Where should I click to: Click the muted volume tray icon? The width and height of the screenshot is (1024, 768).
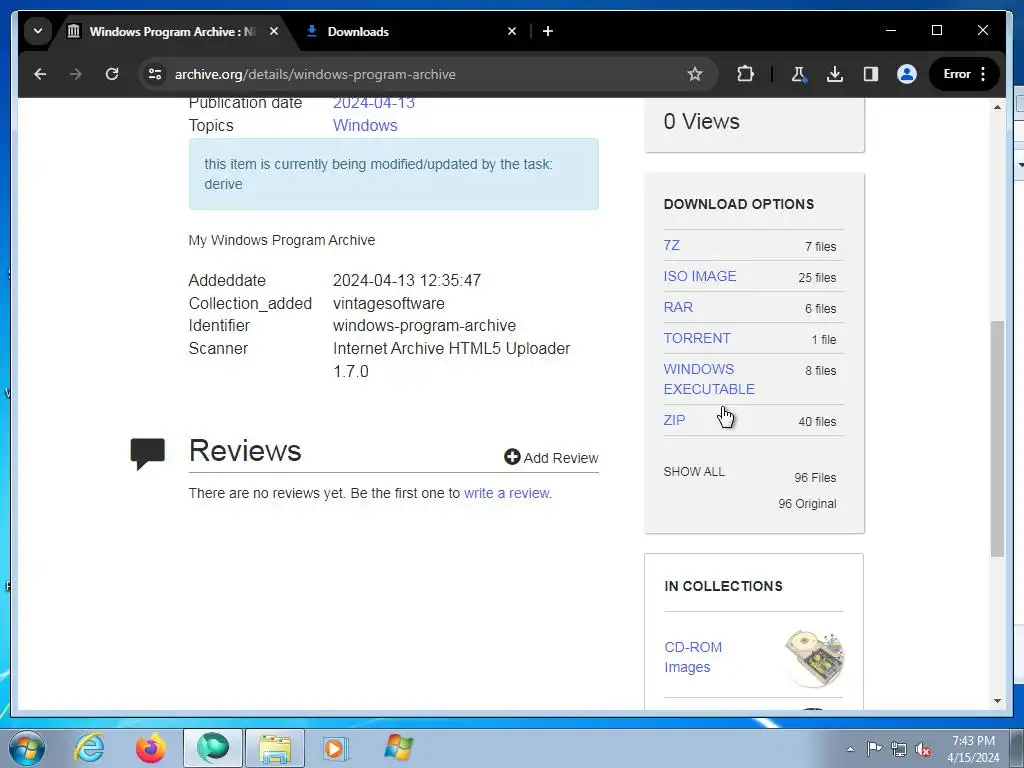point(923,749)
